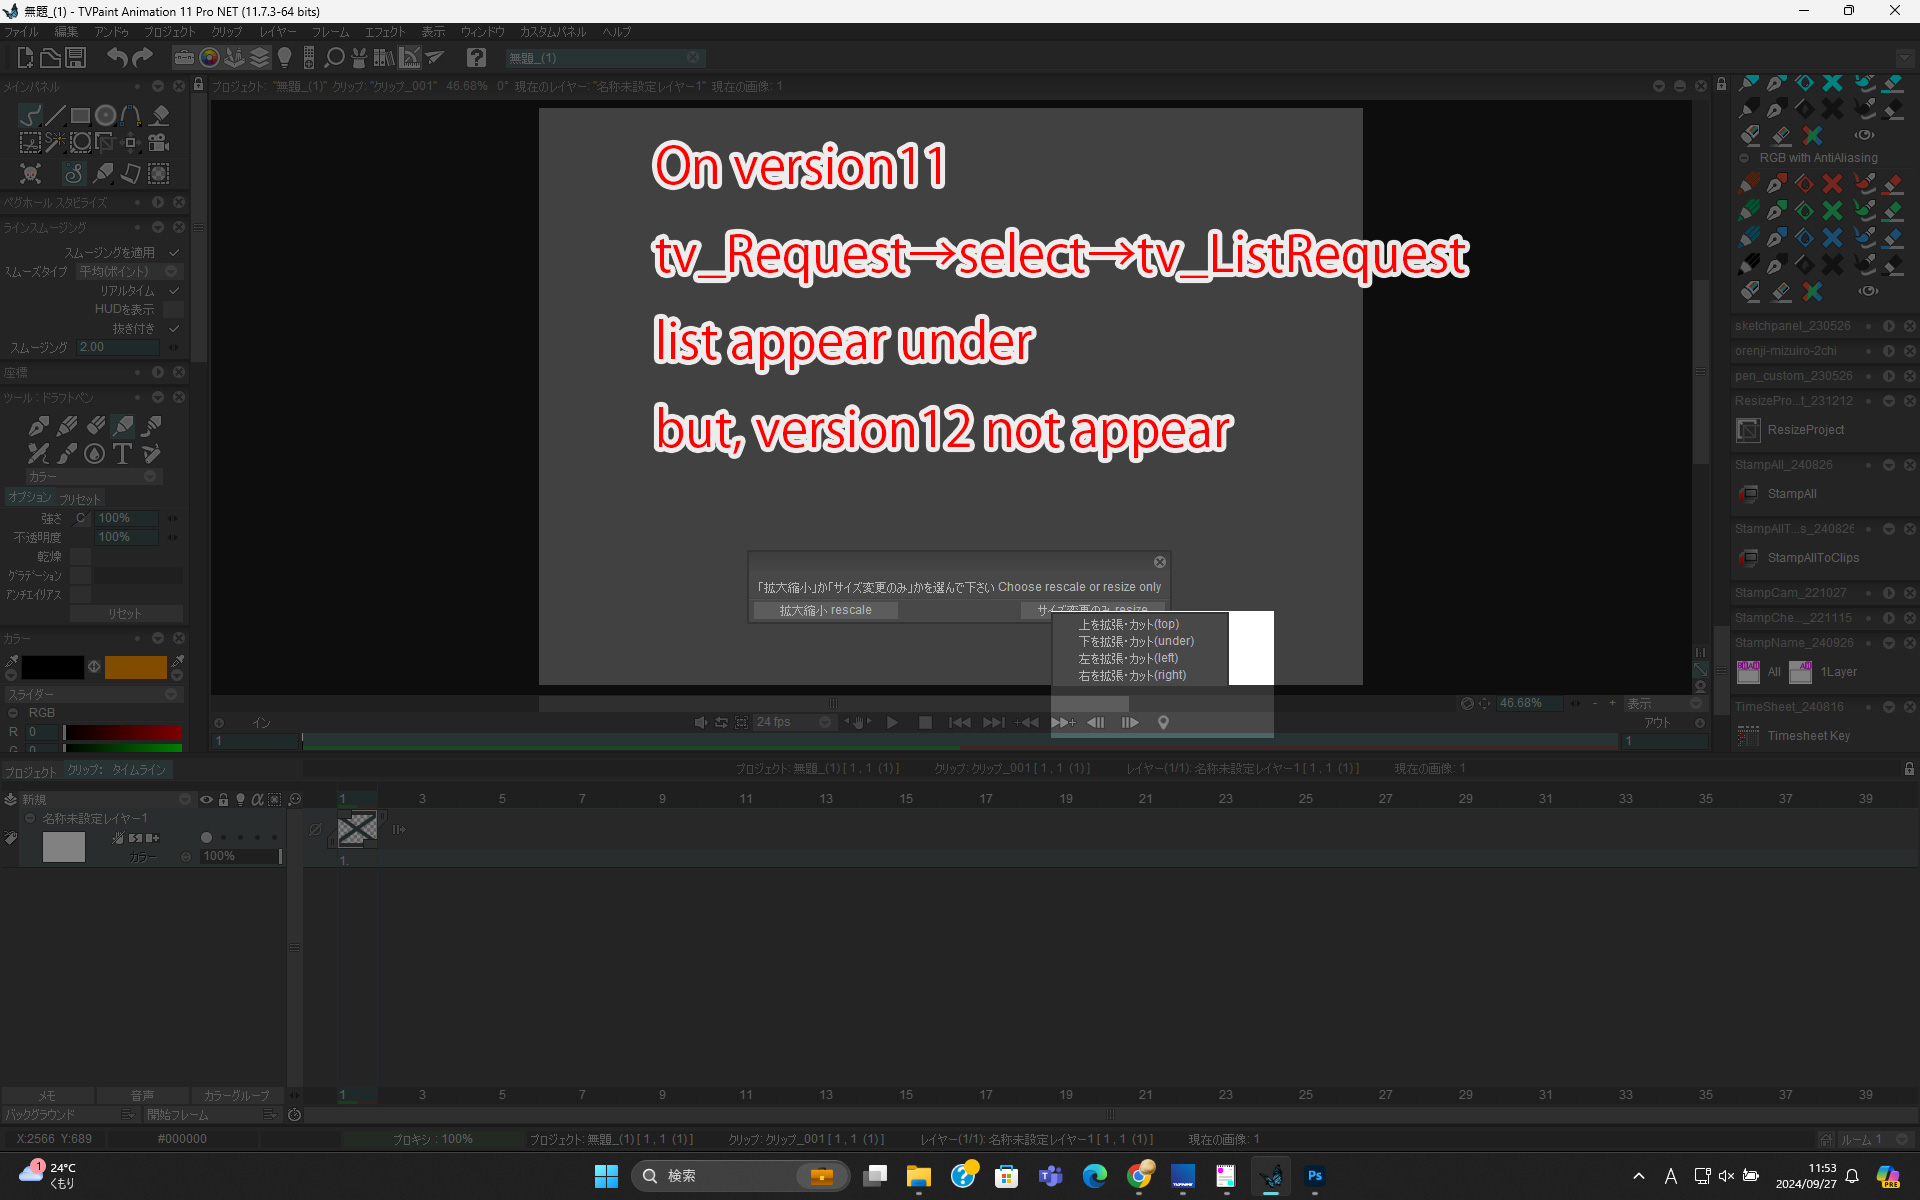Click the paper plane icon in toolbar
Screen dimensions: 1920x1200
point(434,58)
